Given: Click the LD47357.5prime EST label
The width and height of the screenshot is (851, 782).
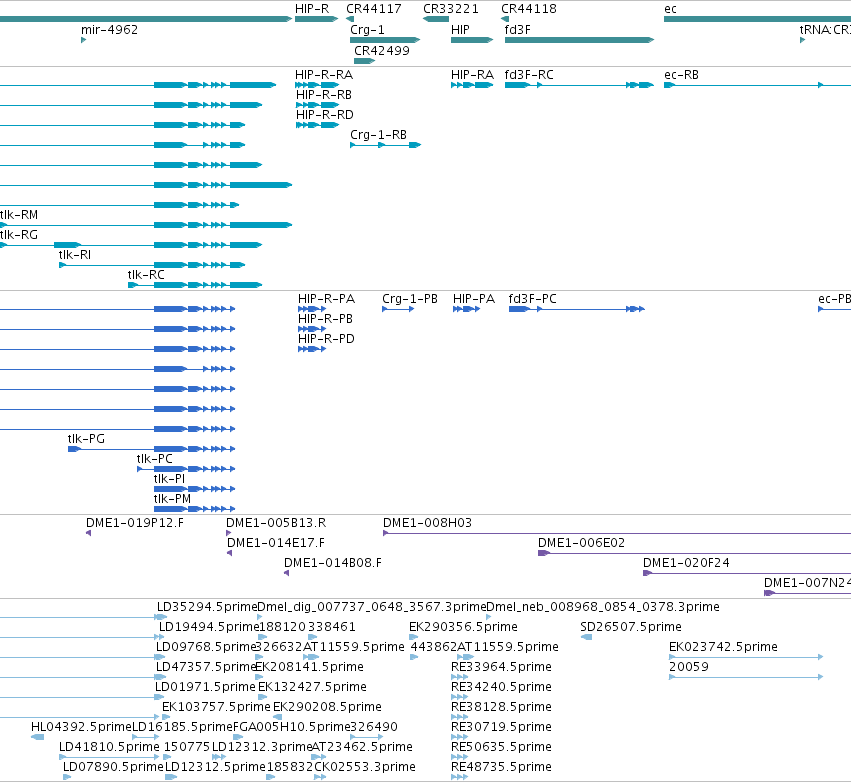Looking at the screenshot, I should [x=206, y=667].
